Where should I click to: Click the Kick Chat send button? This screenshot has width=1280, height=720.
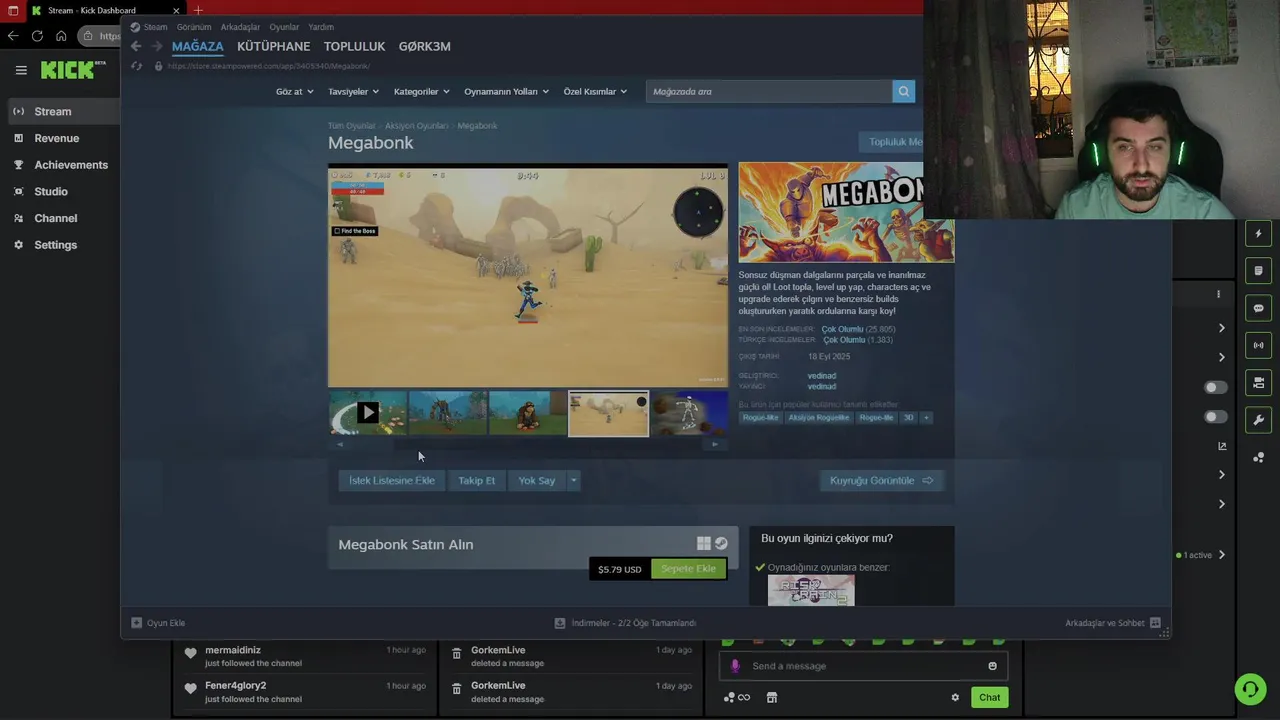[x=989, y=698]
